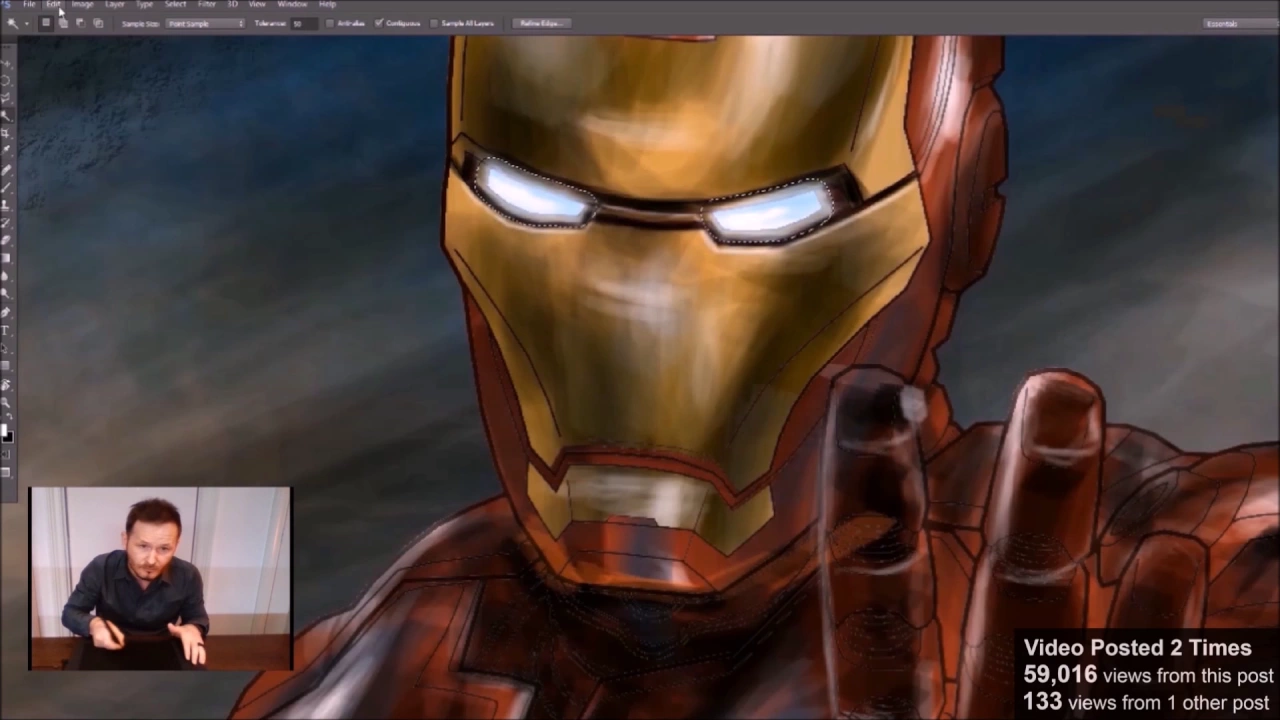Viewport: 1280px width, 720px height.
Task: Select the Horizontal Type tool
Action: click(x=7, y=330)
